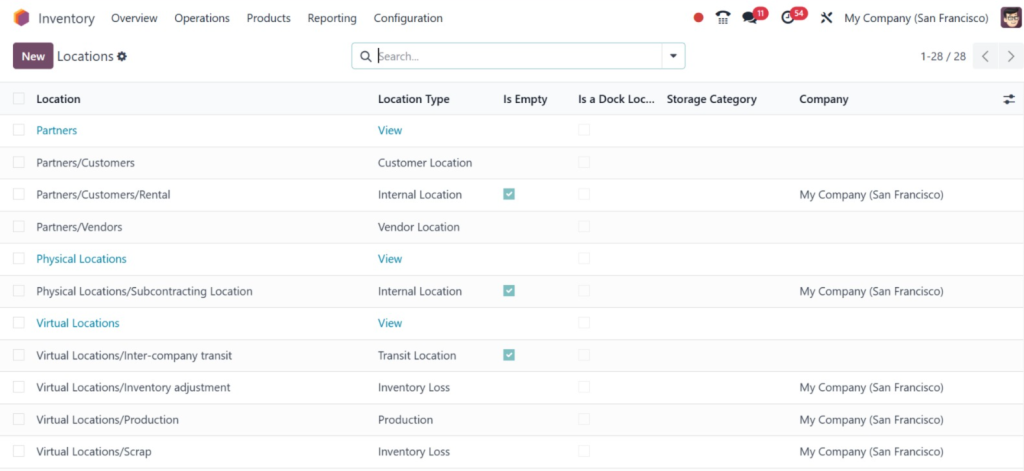Sort by the Storage Category header

[711, 99]
